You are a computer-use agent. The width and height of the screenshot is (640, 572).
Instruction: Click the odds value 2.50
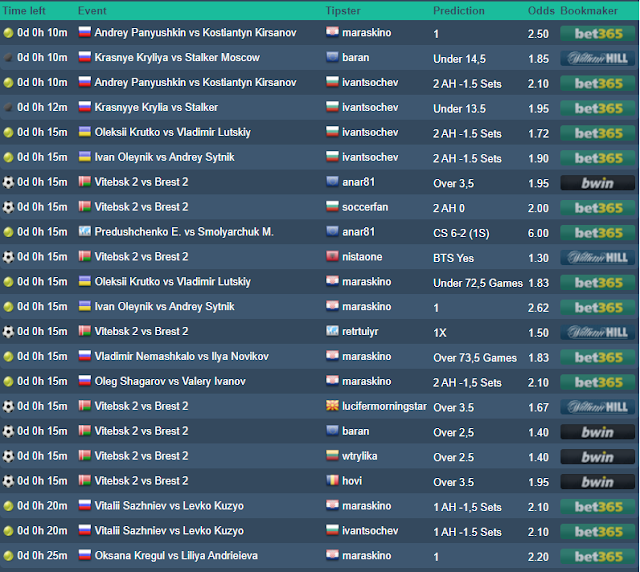[538, 34]
